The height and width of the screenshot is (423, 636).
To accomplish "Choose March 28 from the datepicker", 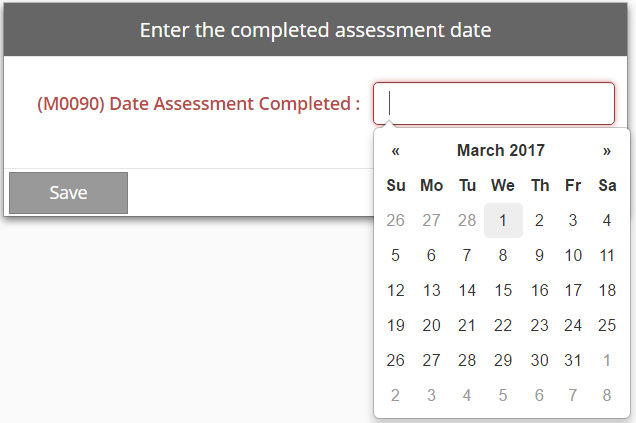I will tap(467, 360).
